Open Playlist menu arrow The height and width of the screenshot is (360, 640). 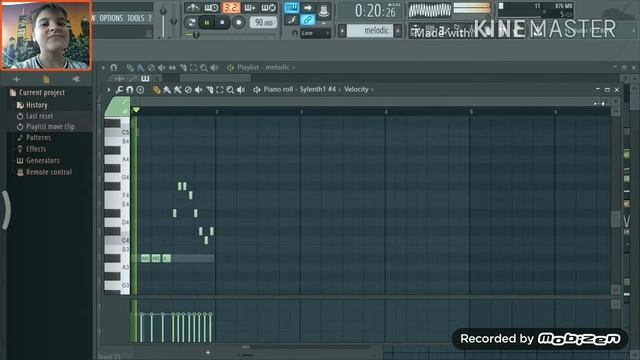click(x=104, y=68)
